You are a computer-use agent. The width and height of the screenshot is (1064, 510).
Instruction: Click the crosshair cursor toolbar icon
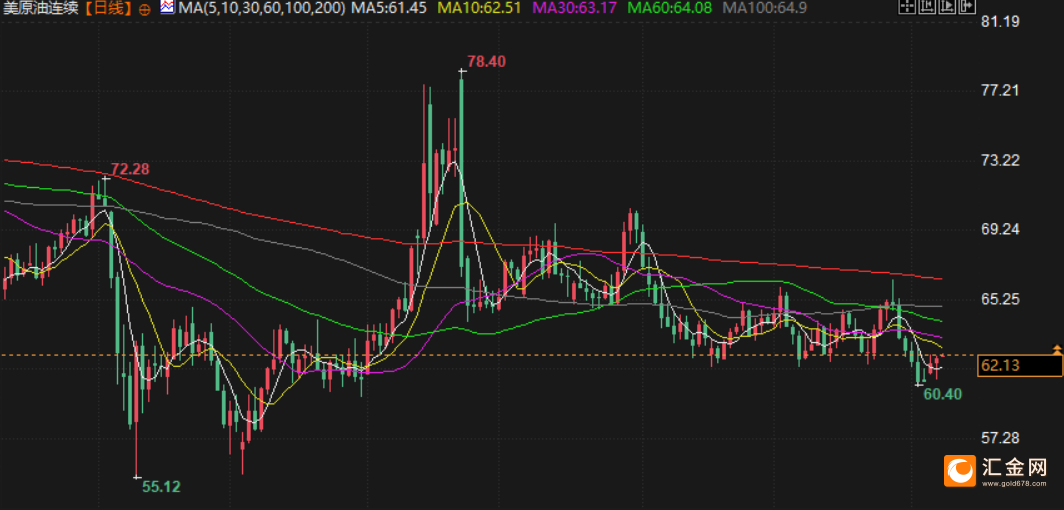(907, 6)
